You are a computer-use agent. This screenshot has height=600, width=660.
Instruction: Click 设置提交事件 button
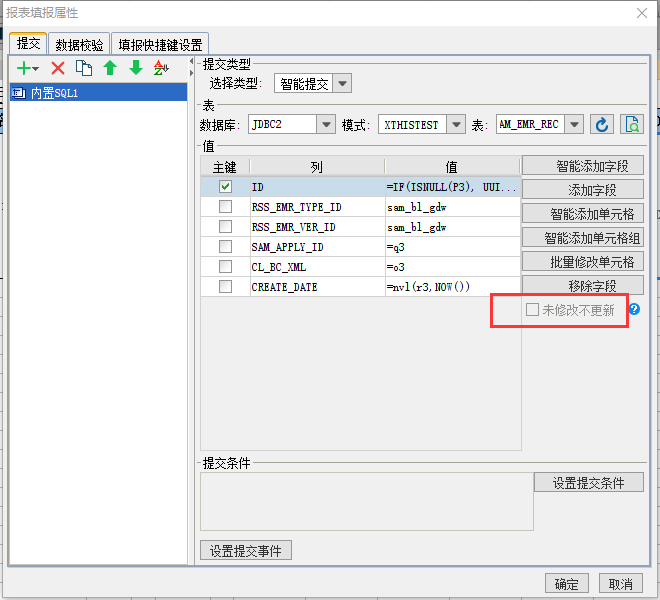[246, 550]
